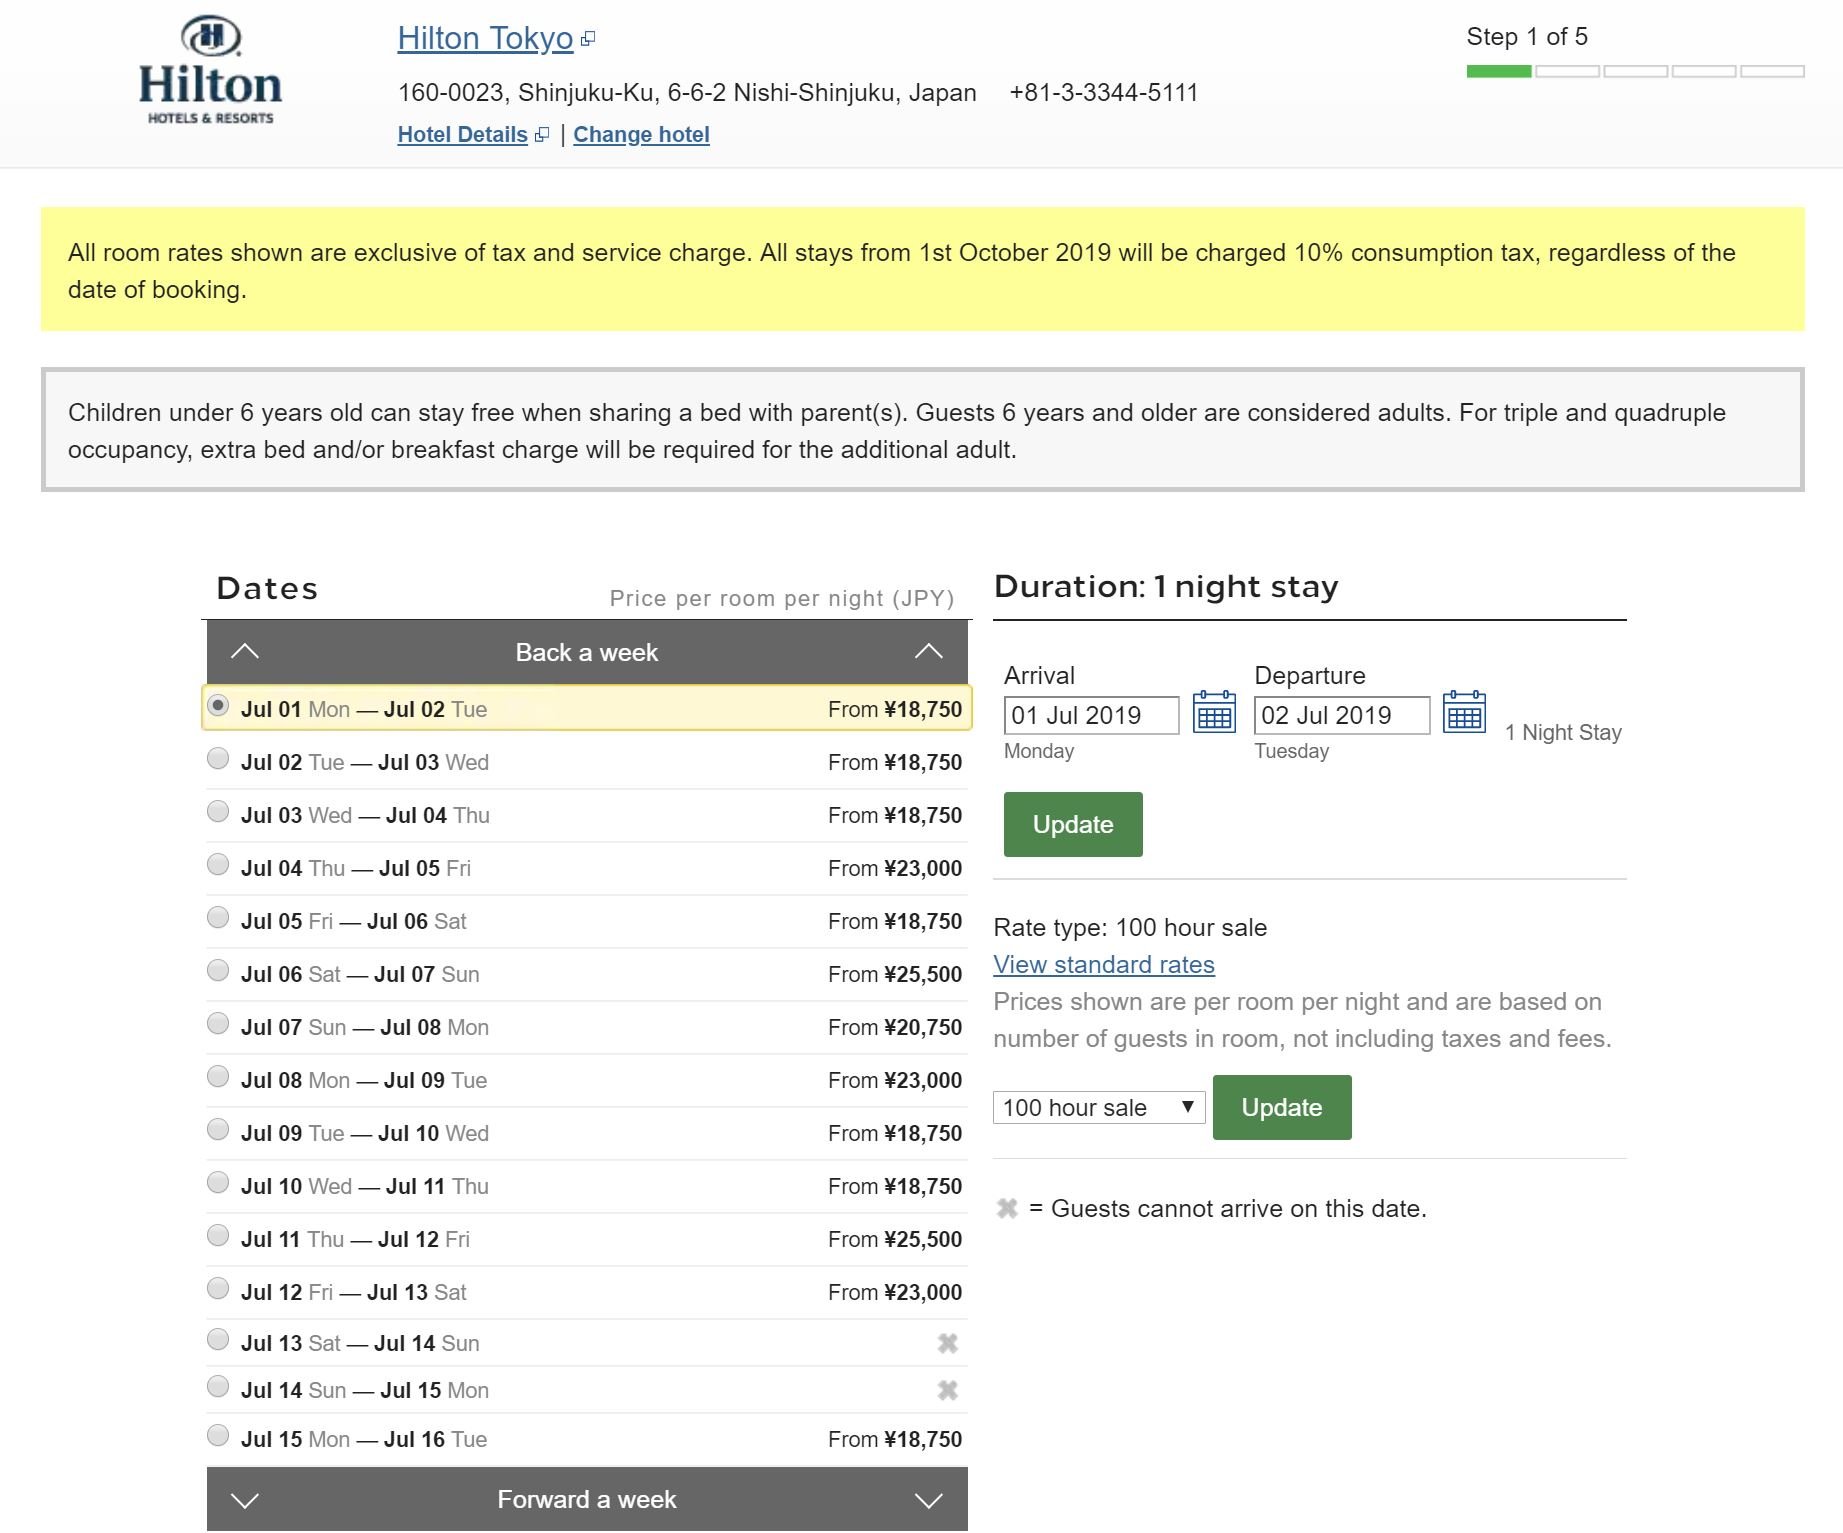Select the Jul 13 Sat — Jul 14 Sun radio button
This screenshot has height=1533, width=1843.
(x=218, y=1339)
